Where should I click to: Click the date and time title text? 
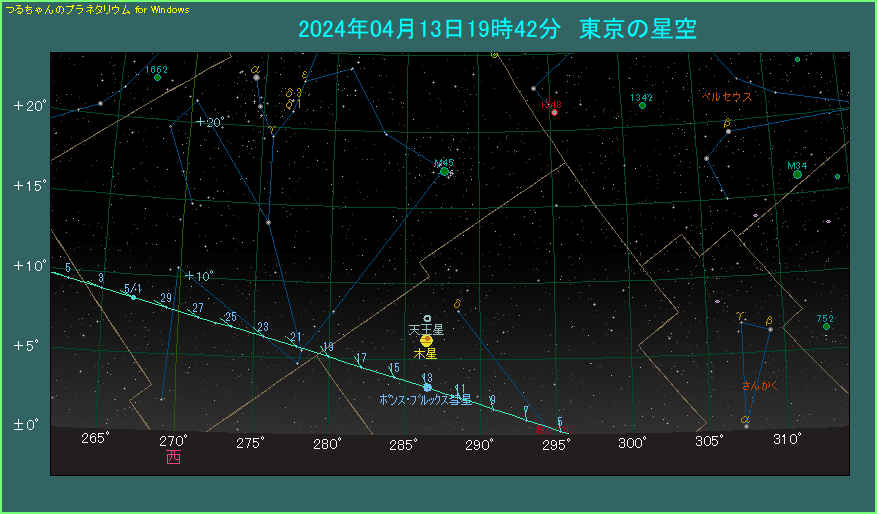click(x=497, y=29)
